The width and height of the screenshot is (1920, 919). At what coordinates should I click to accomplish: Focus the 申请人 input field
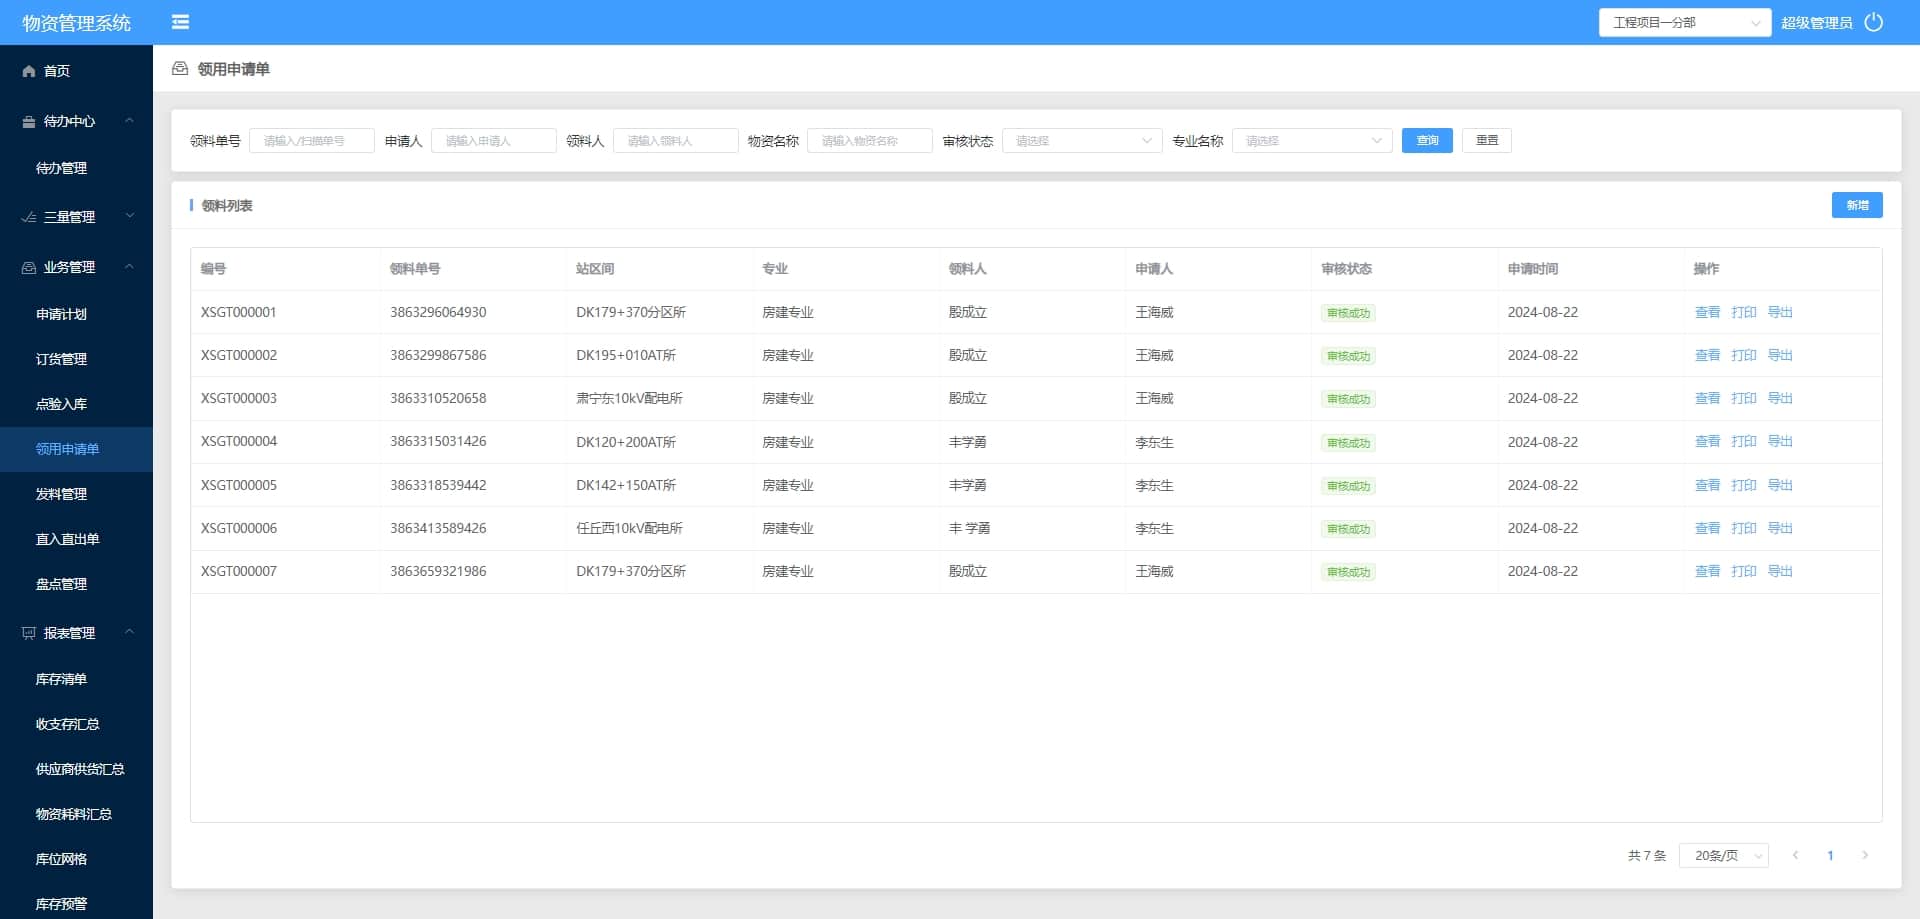(x=494, y=141)
